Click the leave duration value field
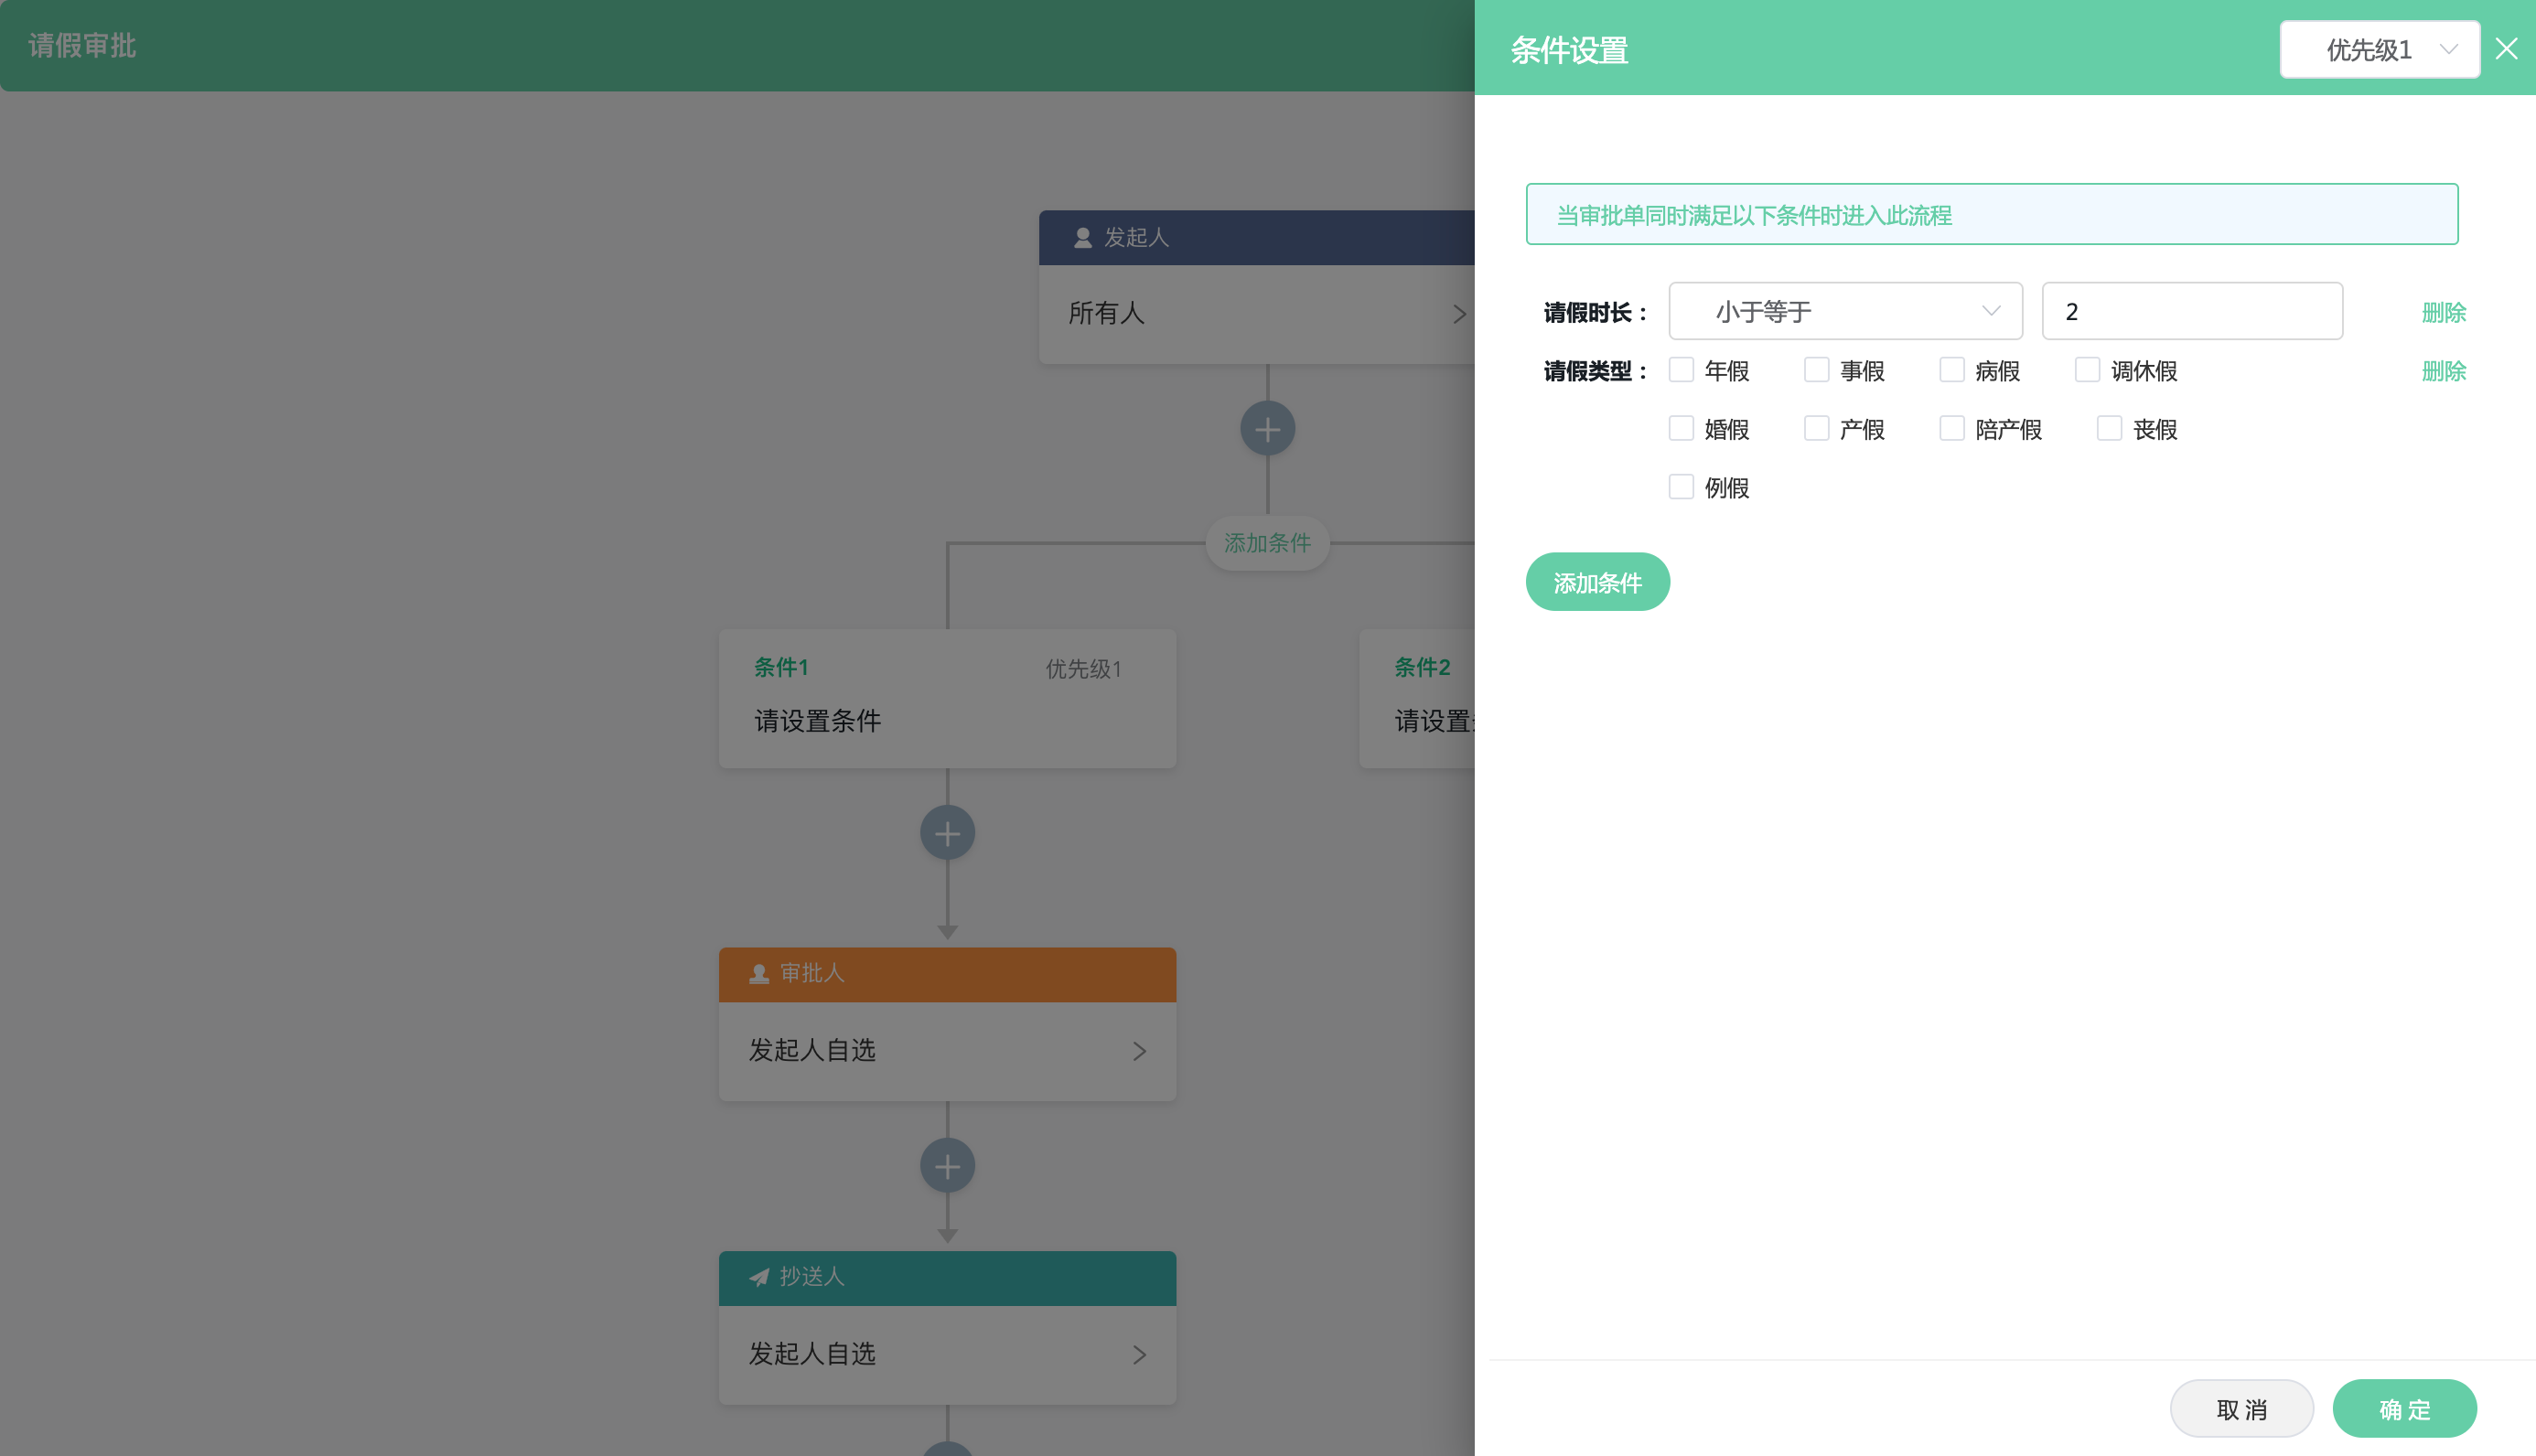2536x1456 pixels. pyautogui.click(x=2191, y=312)
